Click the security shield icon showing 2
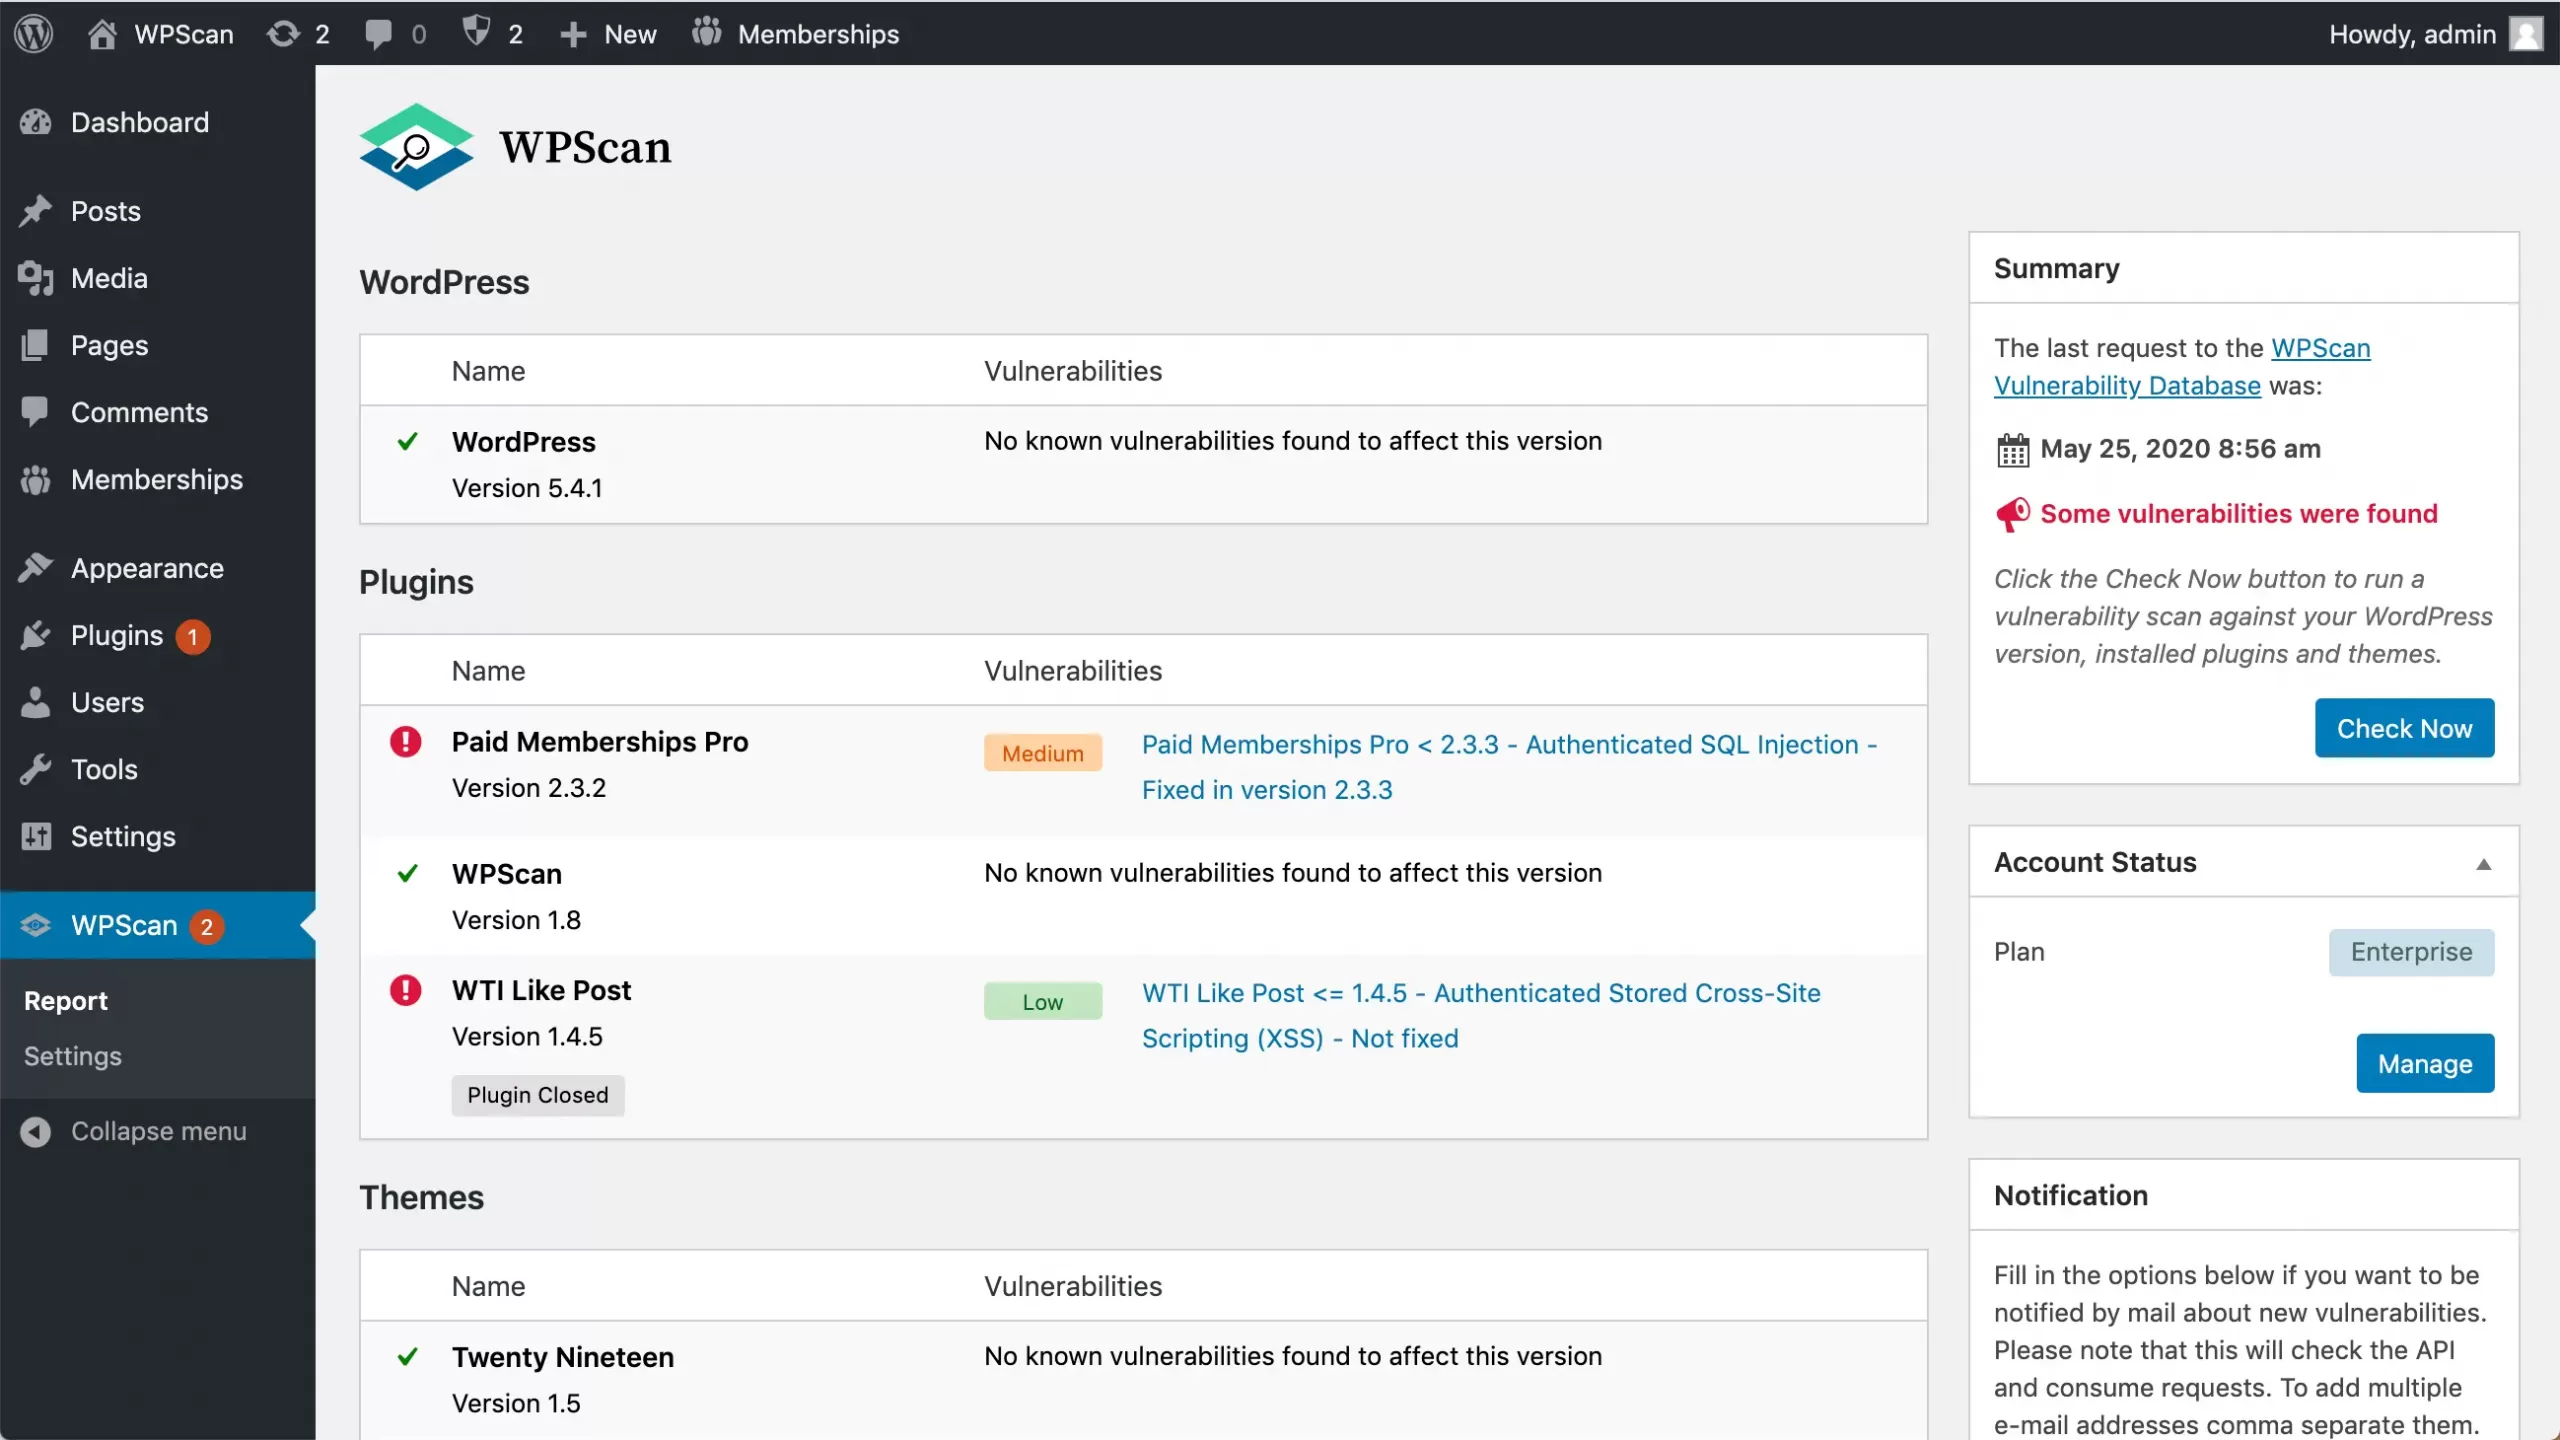The height and width of the screenshot is (1440, 2560). 478,33
